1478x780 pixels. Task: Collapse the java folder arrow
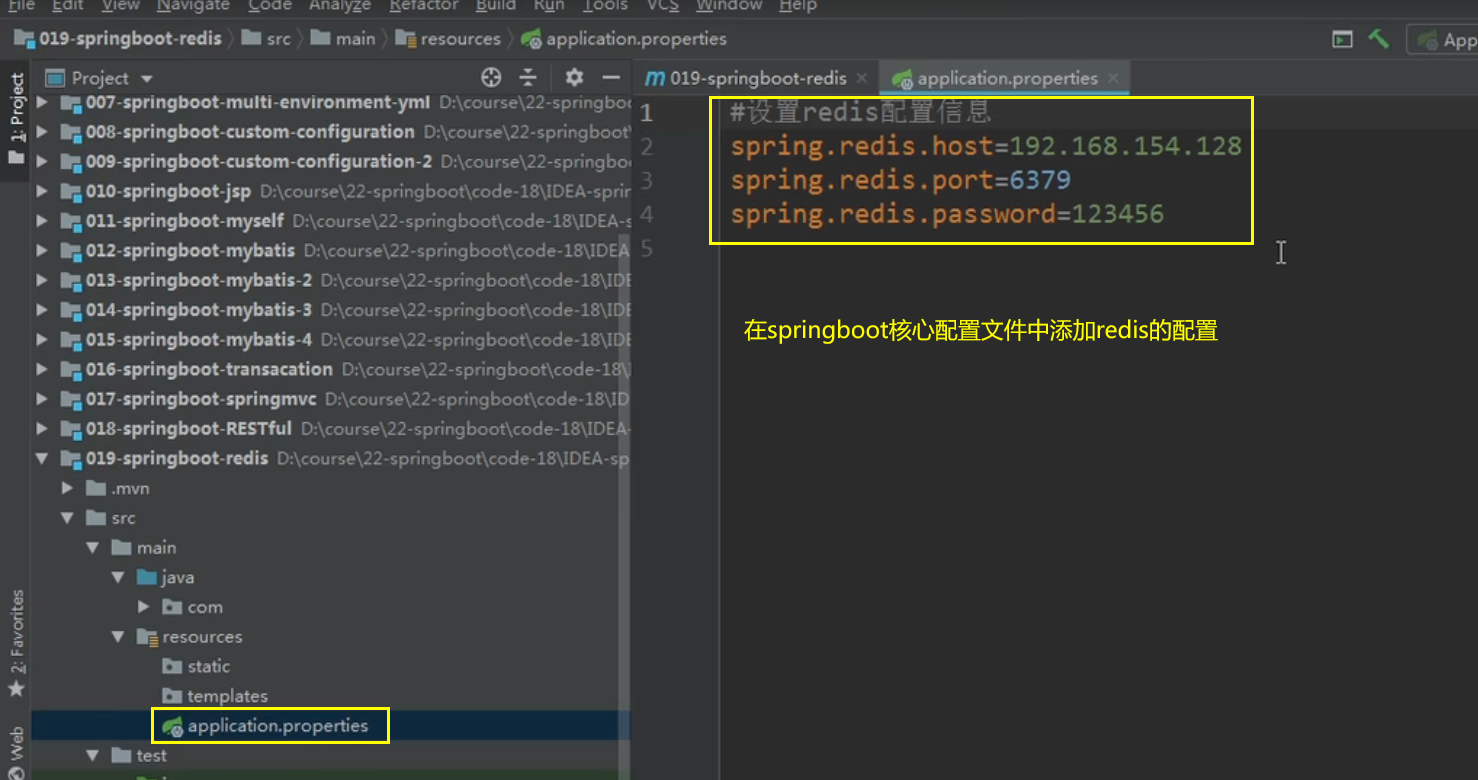(x=118, y=577)
